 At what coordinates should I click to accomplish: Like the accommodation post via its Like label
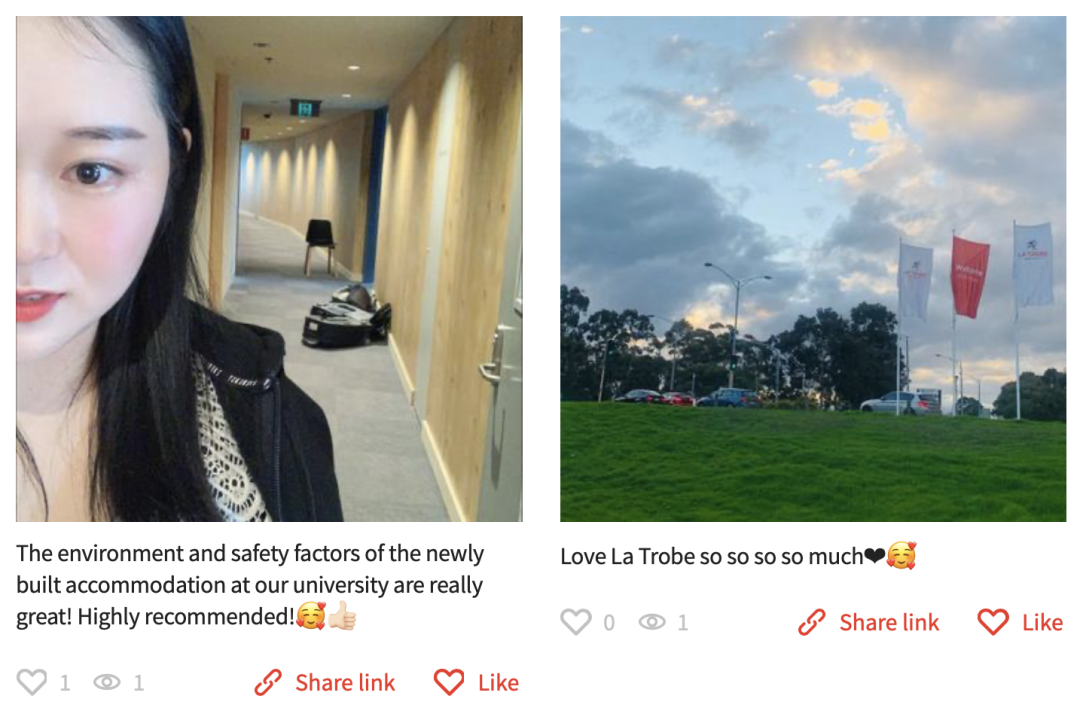(499, 682)
